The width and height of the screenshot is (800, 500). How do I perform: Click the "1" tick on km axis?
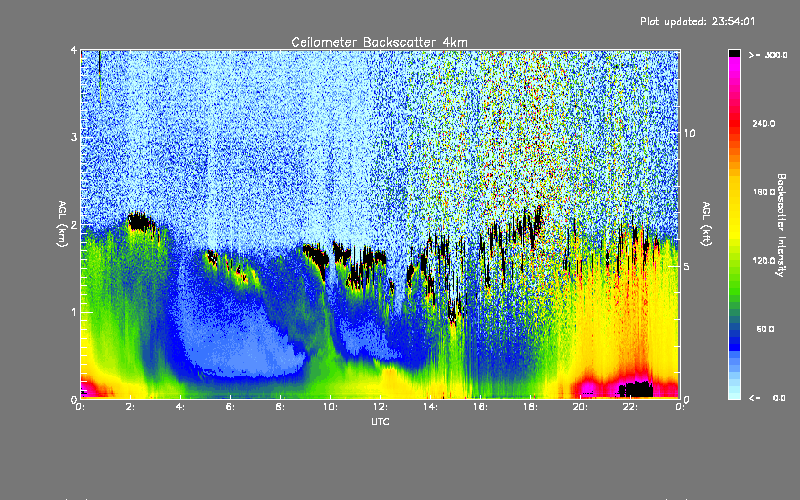point(74,312)
